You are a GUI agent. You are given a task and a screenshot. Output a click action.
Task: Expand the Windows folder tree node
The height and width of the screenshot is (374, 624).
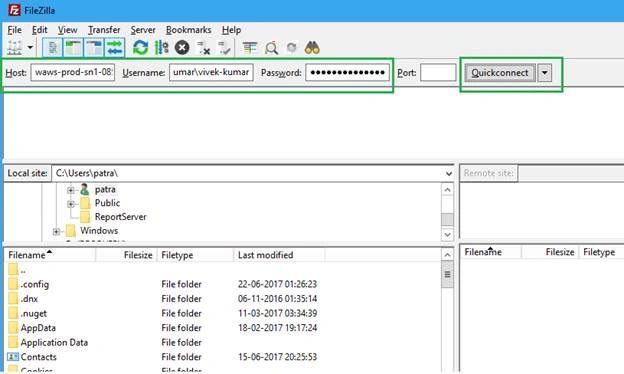pyautogui.click(x=56, y=231)
